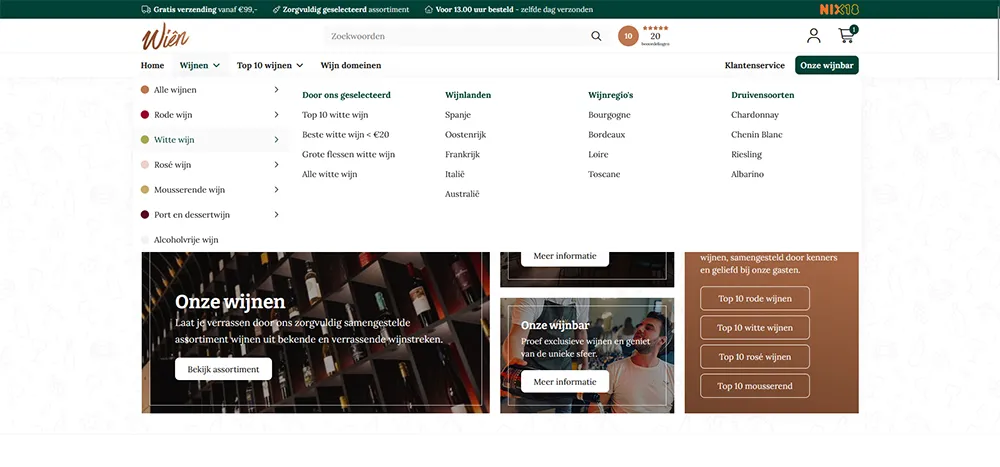Click the five-star rating with 20 reviews
The width and height of the screenshot is (1000, 467).
pyautogui.click(x=655, y=36)
